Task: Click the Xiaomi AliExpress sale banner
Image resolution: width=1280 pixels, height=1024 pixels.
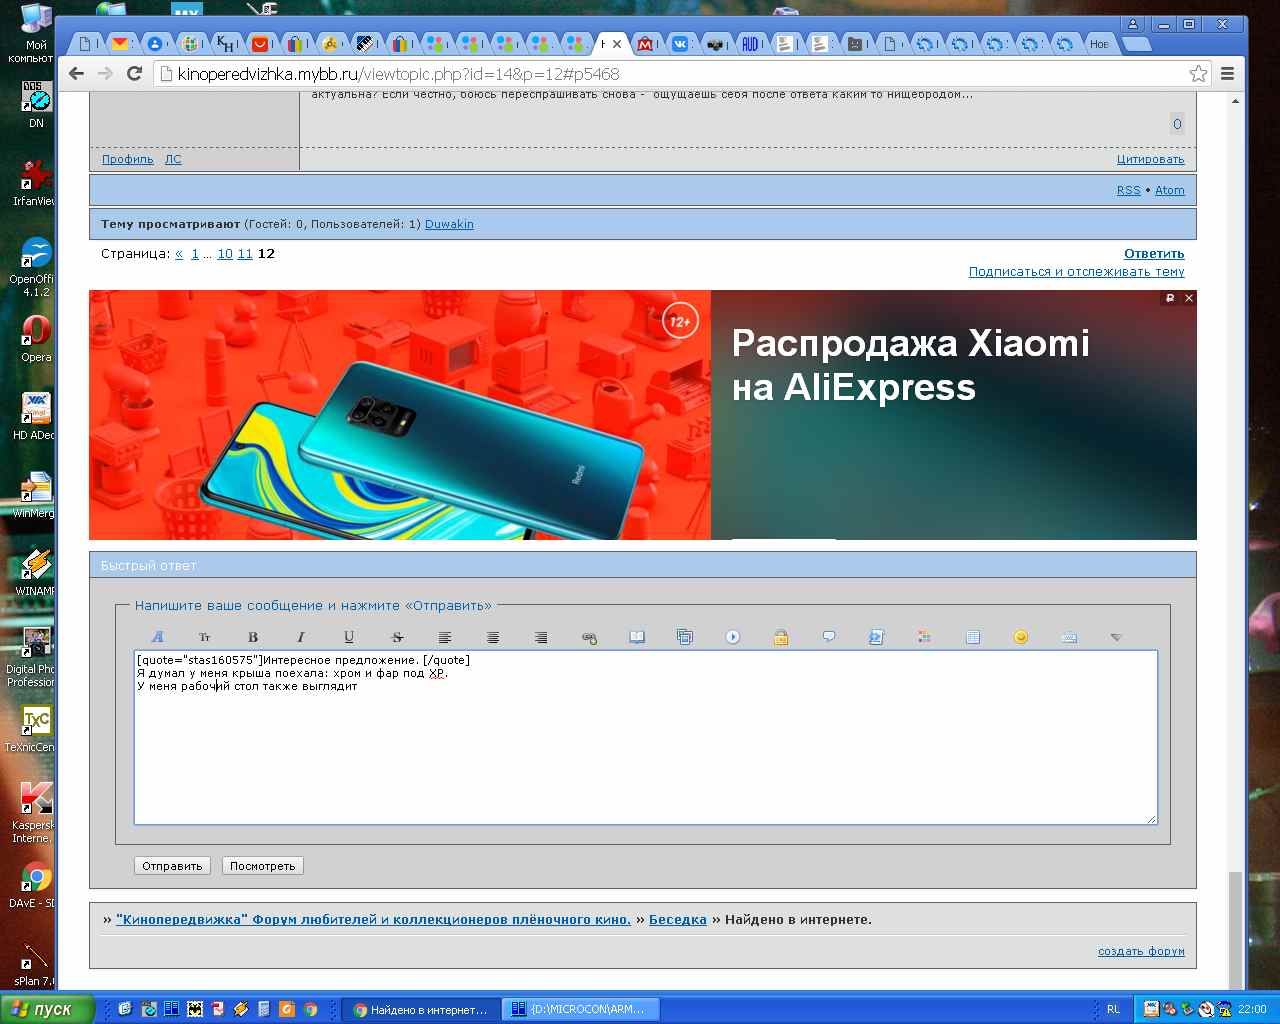Action: click(643, 415)
